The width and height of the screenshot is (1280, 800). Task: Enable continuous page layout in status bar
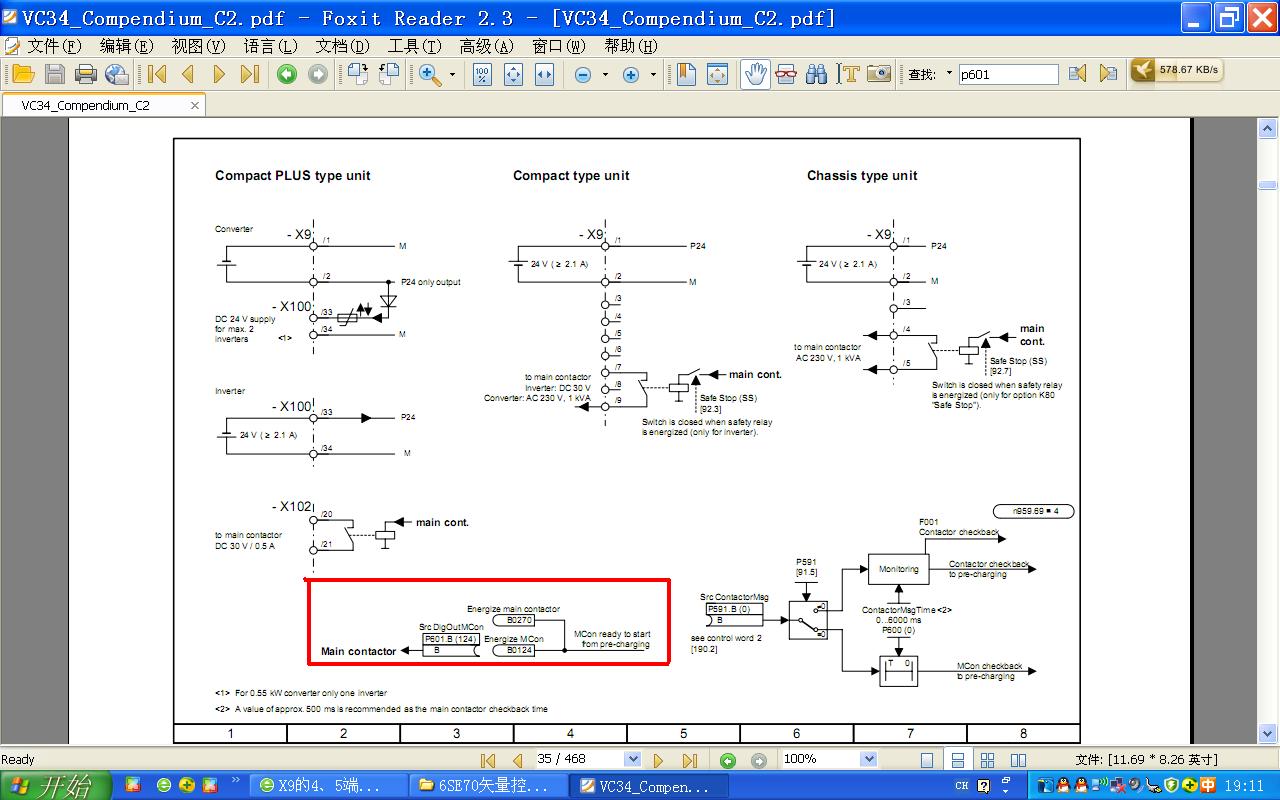(957, 760)
